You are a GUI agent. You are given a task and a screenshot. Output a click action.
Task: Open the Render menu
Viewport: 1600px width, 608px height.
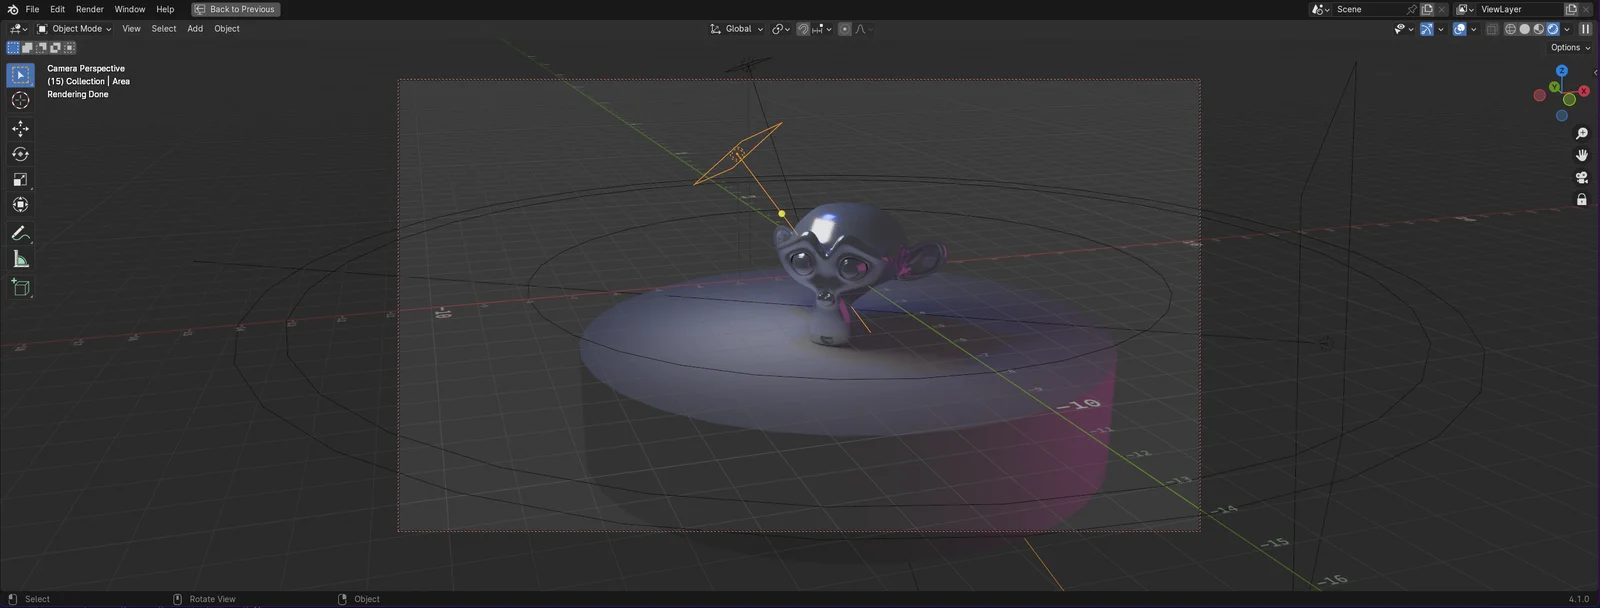pyautogui.click(x=90, y=9)
